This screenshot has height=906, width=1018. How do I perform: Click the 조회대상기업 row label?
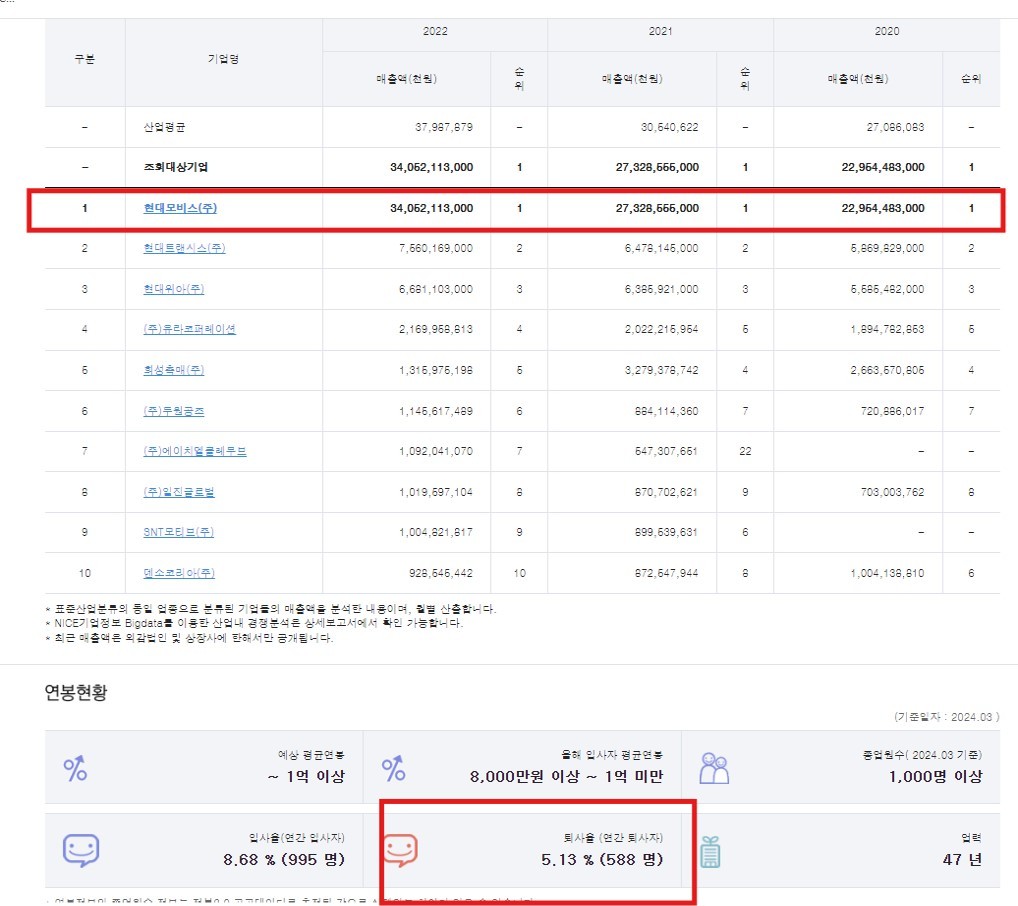pos(175,167)
